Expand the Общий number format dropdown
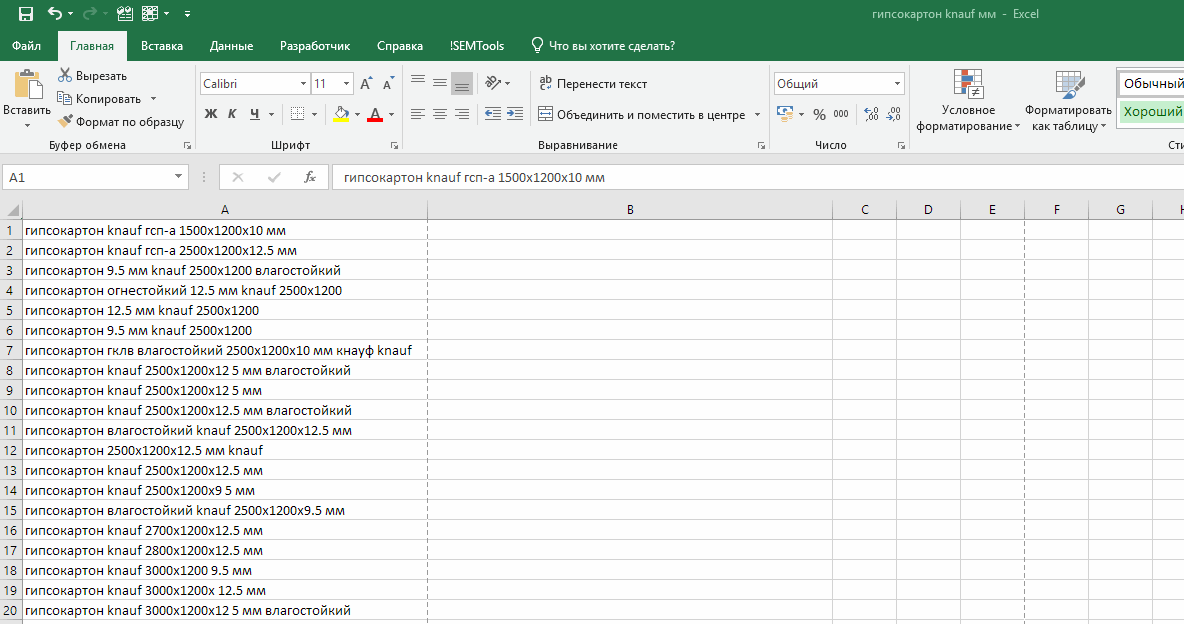1184x624 pixels. tap(897, 84)
